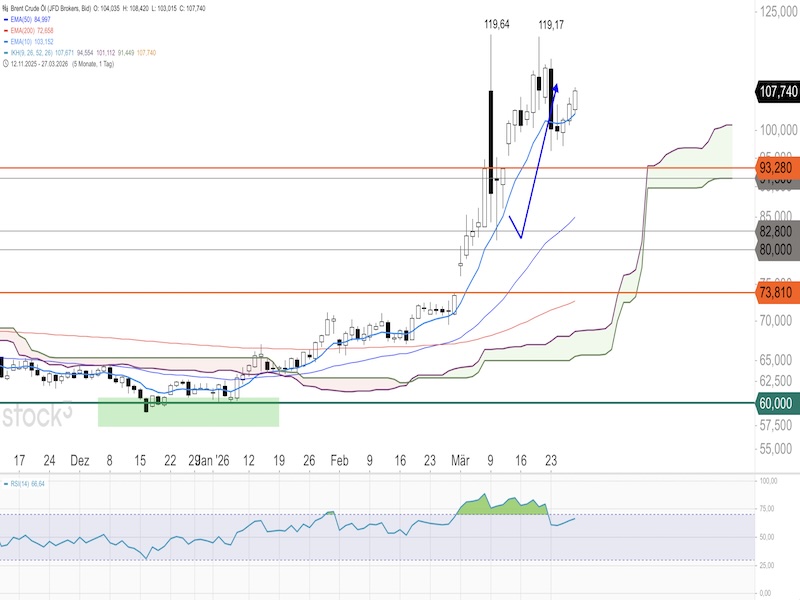Screen dimensions: 800x600
Task: Select the 73,810 price level label
Action: 777,292
